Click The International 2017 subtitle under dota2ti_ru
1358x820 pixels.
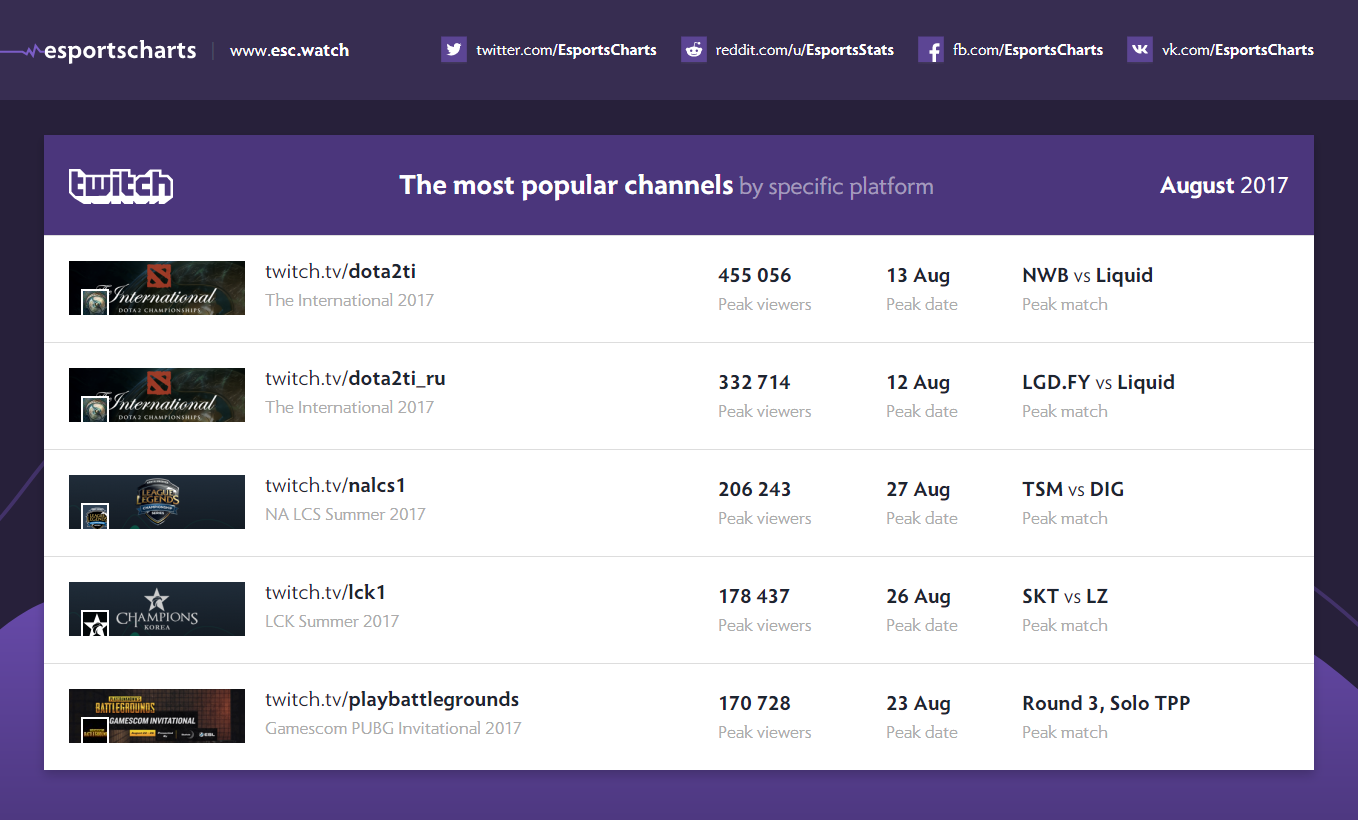click(x=349, y=407)
